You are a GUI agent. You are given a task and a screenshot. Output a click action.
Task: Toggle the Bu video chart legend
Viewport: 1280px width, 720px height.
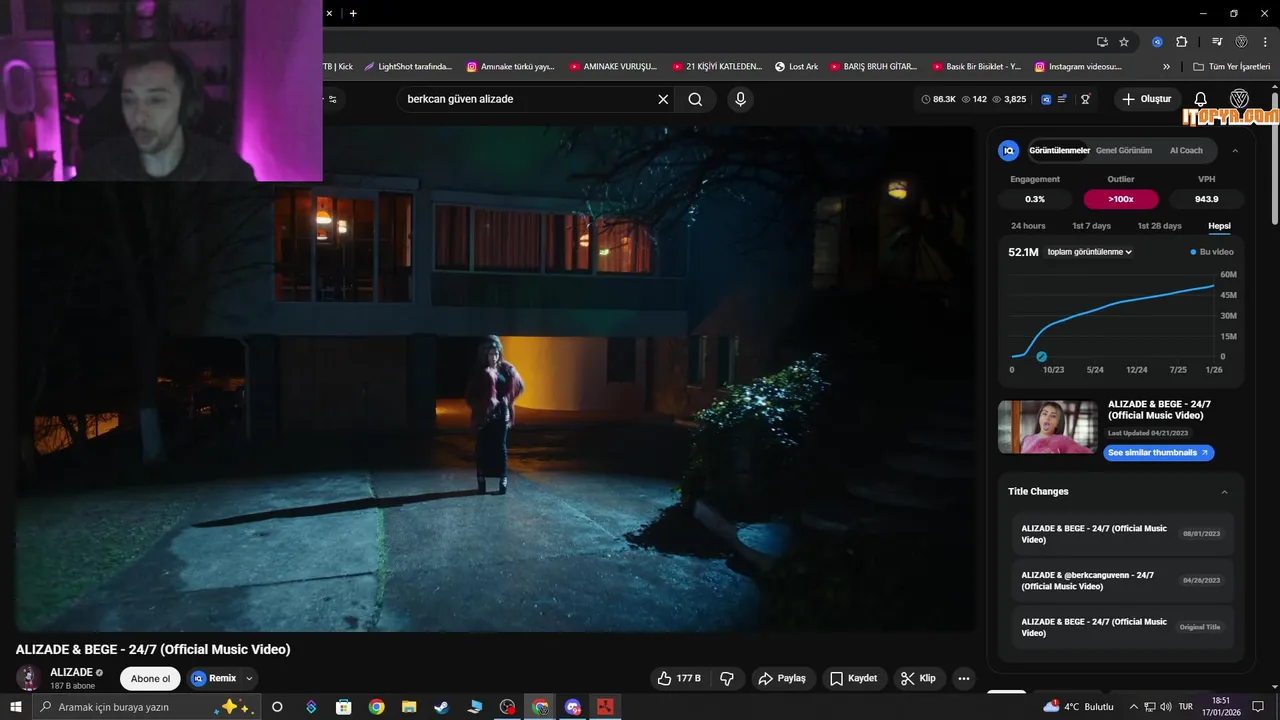click(x=1212, y=252)
